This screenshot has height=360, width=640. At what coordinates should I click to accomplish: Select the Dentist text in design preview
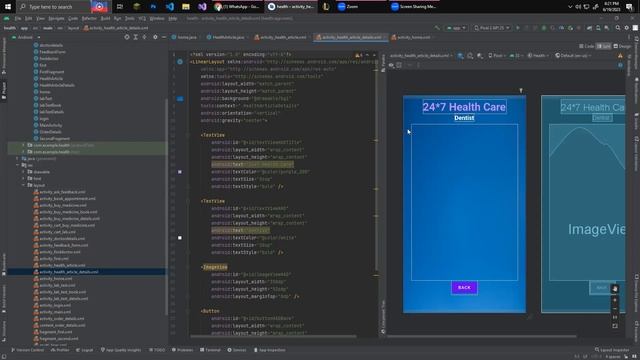464,118
